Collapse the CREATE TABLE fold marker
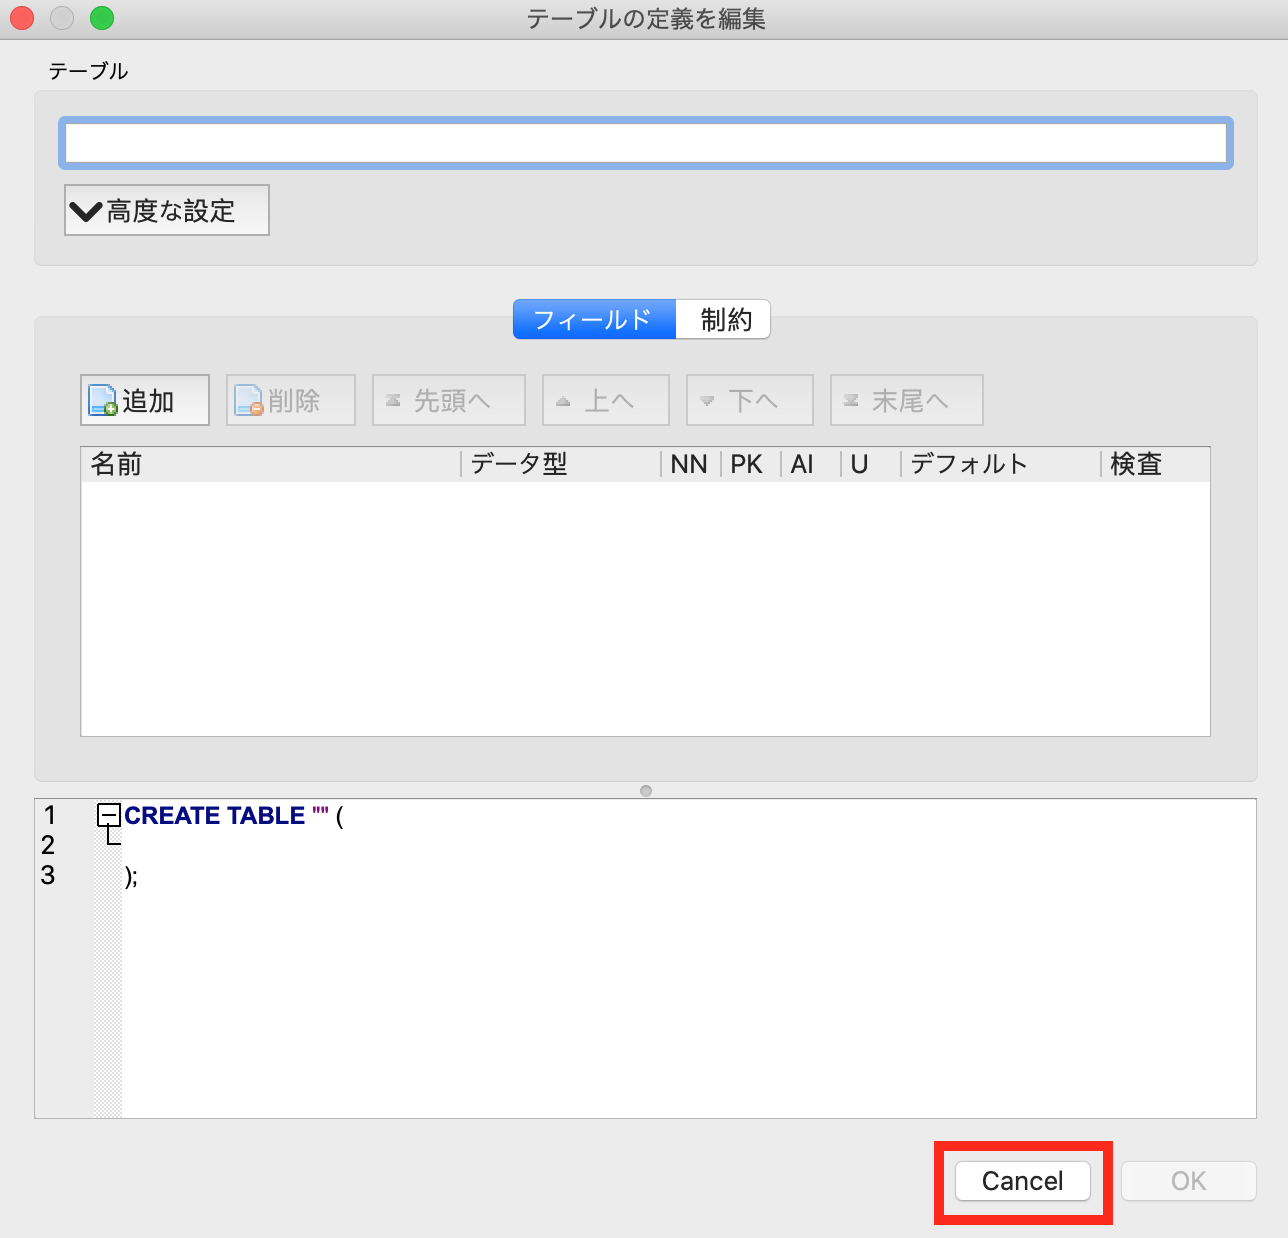 pyautogui.click(x=108, y=816)
